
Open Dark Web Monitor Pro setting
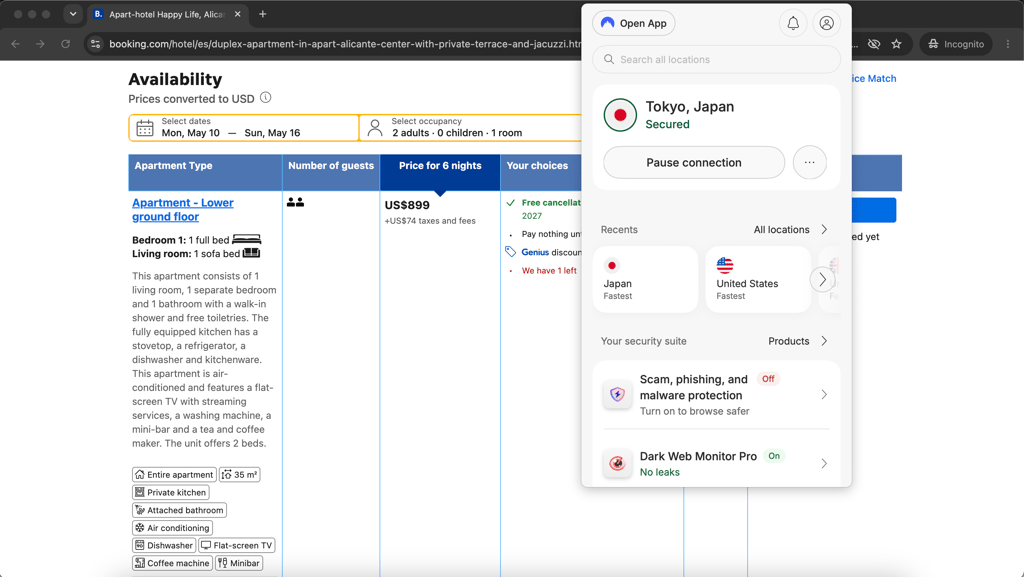pyautogui.click(x=716, y=463)
